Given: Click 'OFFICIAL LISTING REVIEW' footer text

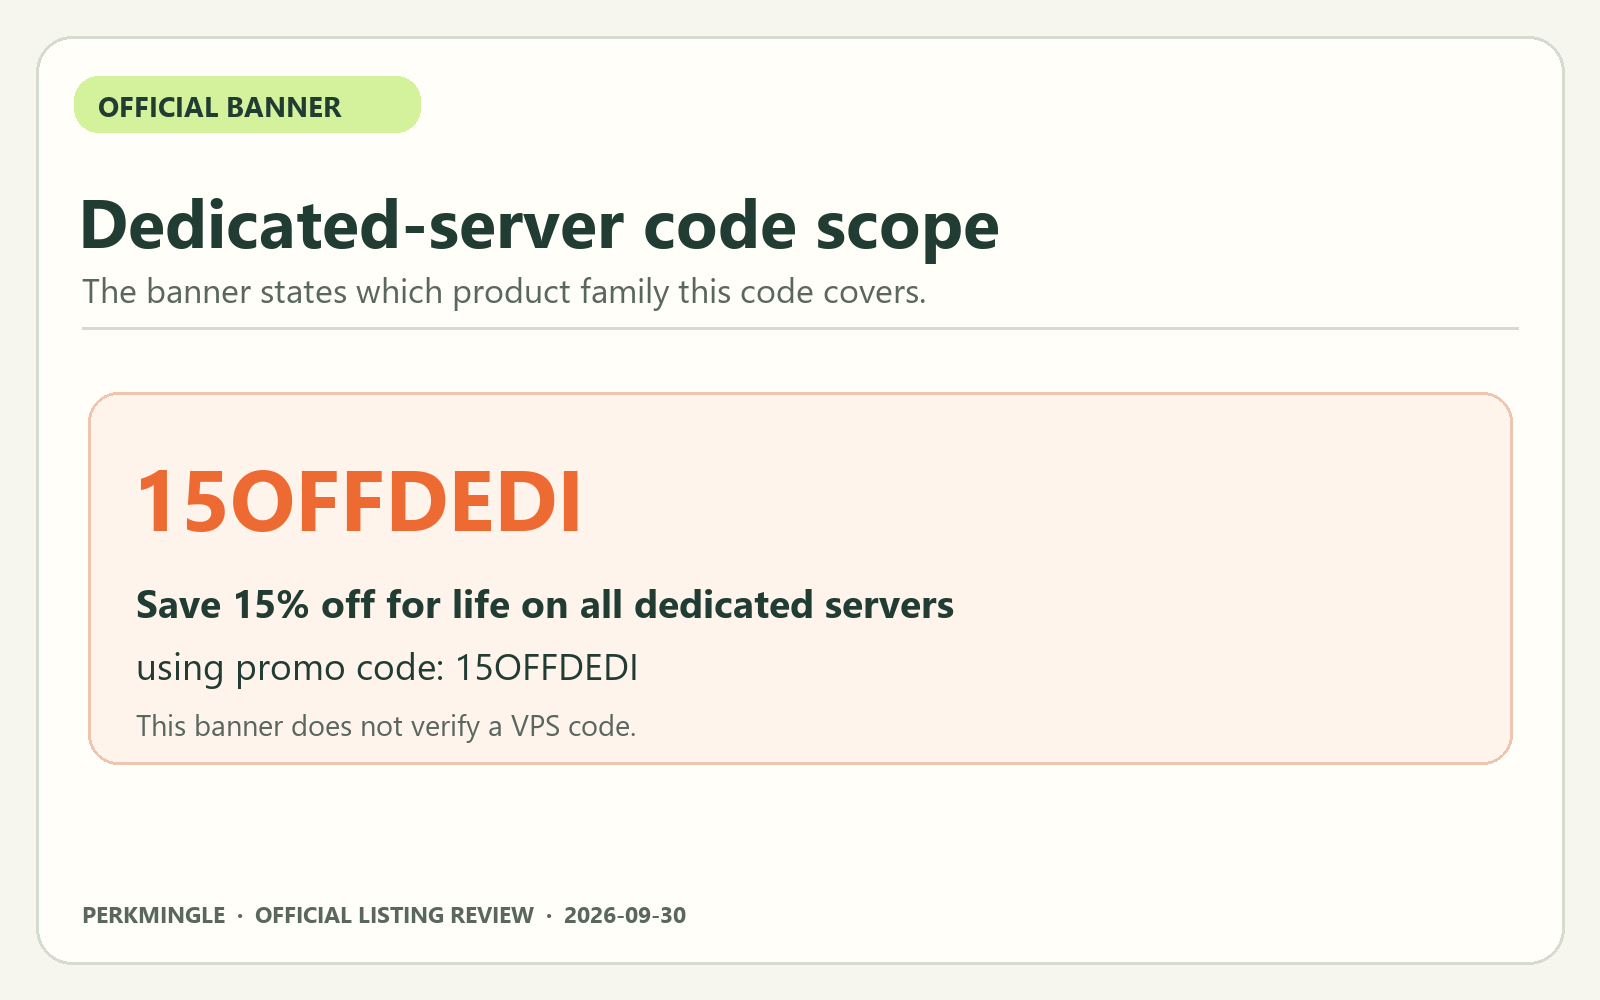Looking at the screenshot, I should click(x=394, y=916).
